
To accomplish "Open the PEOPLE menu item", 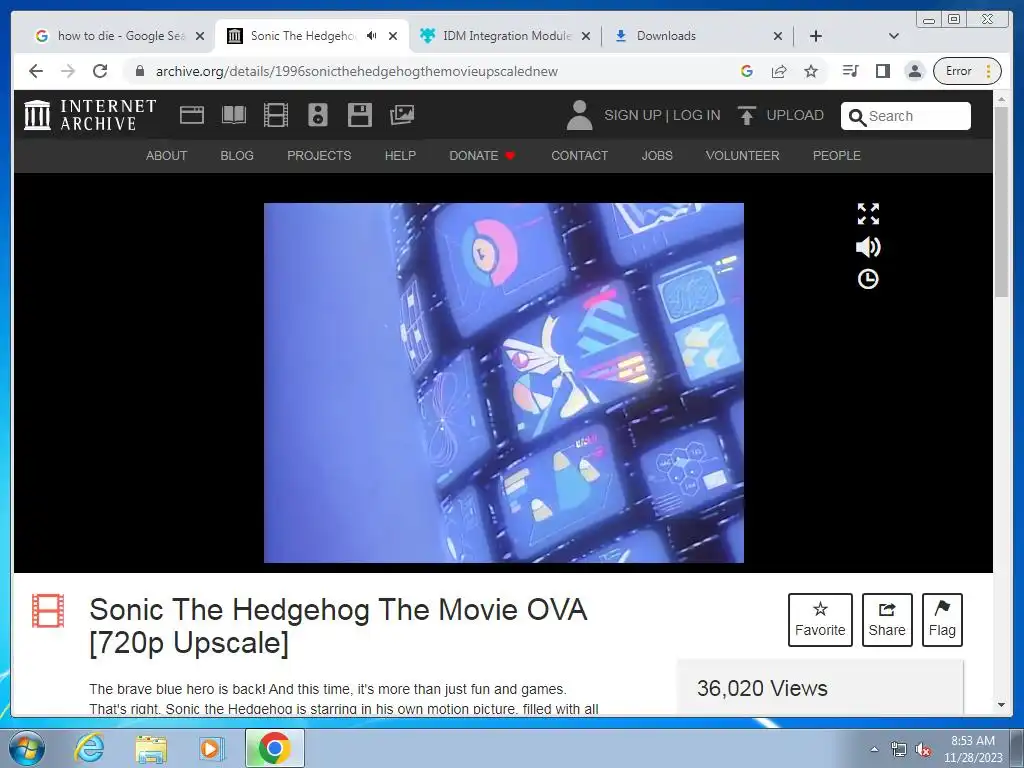I will (x=837, y=155).
